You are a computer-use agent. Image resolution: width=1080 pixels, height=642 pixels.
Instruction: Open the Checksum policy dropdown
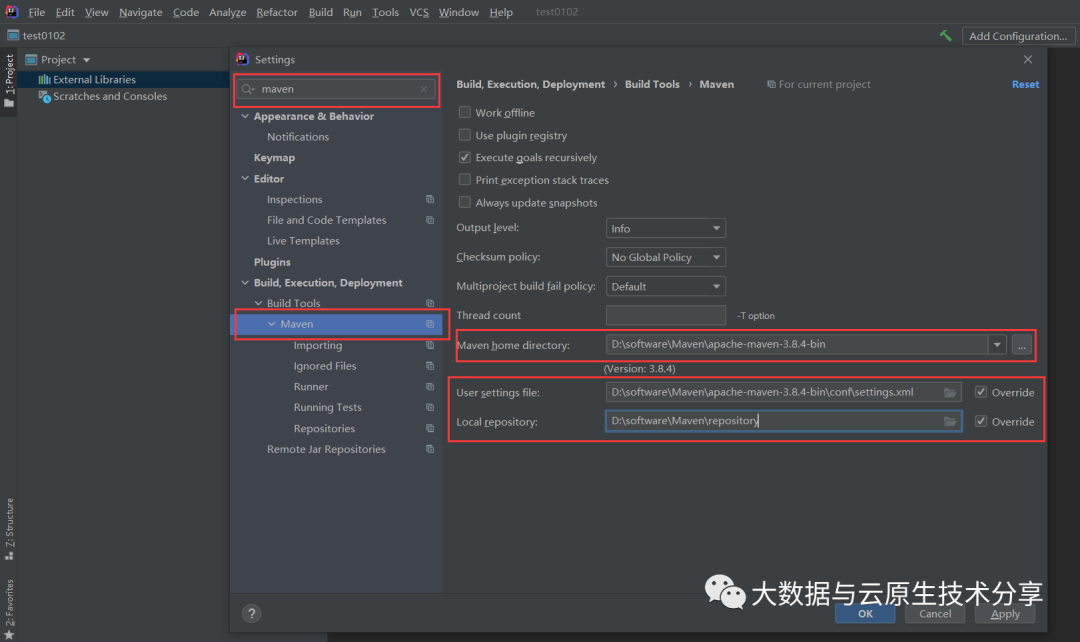665,257
